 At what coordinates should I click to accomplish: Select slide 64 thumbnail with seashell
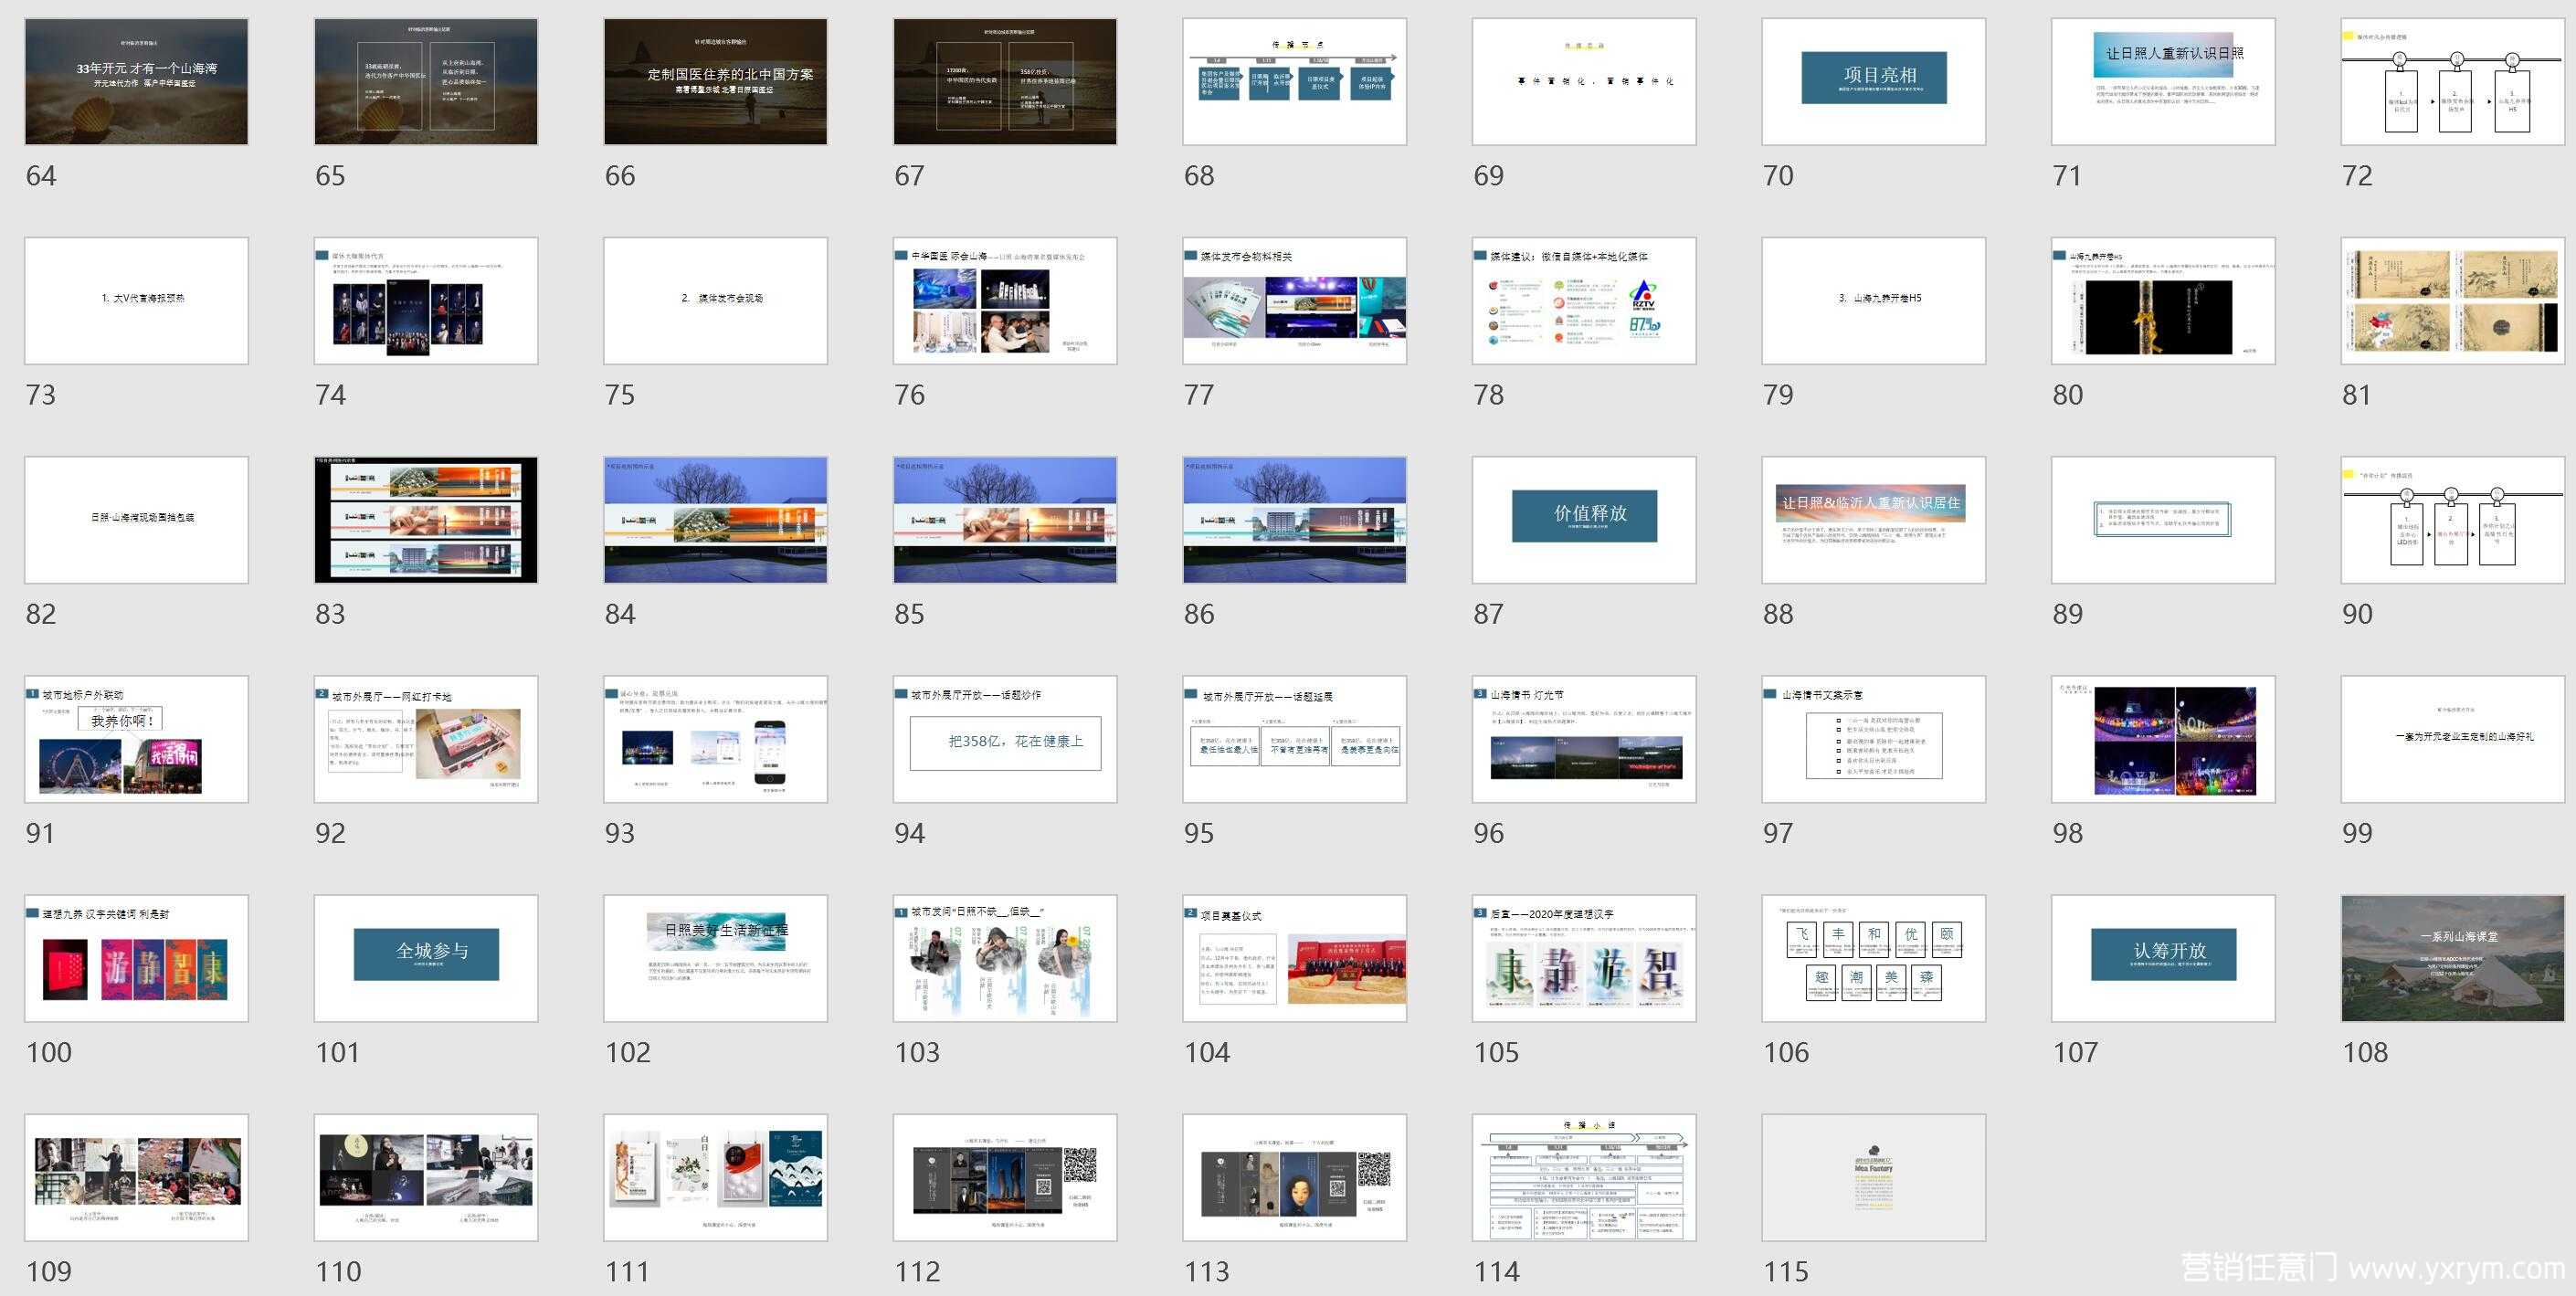136,81
